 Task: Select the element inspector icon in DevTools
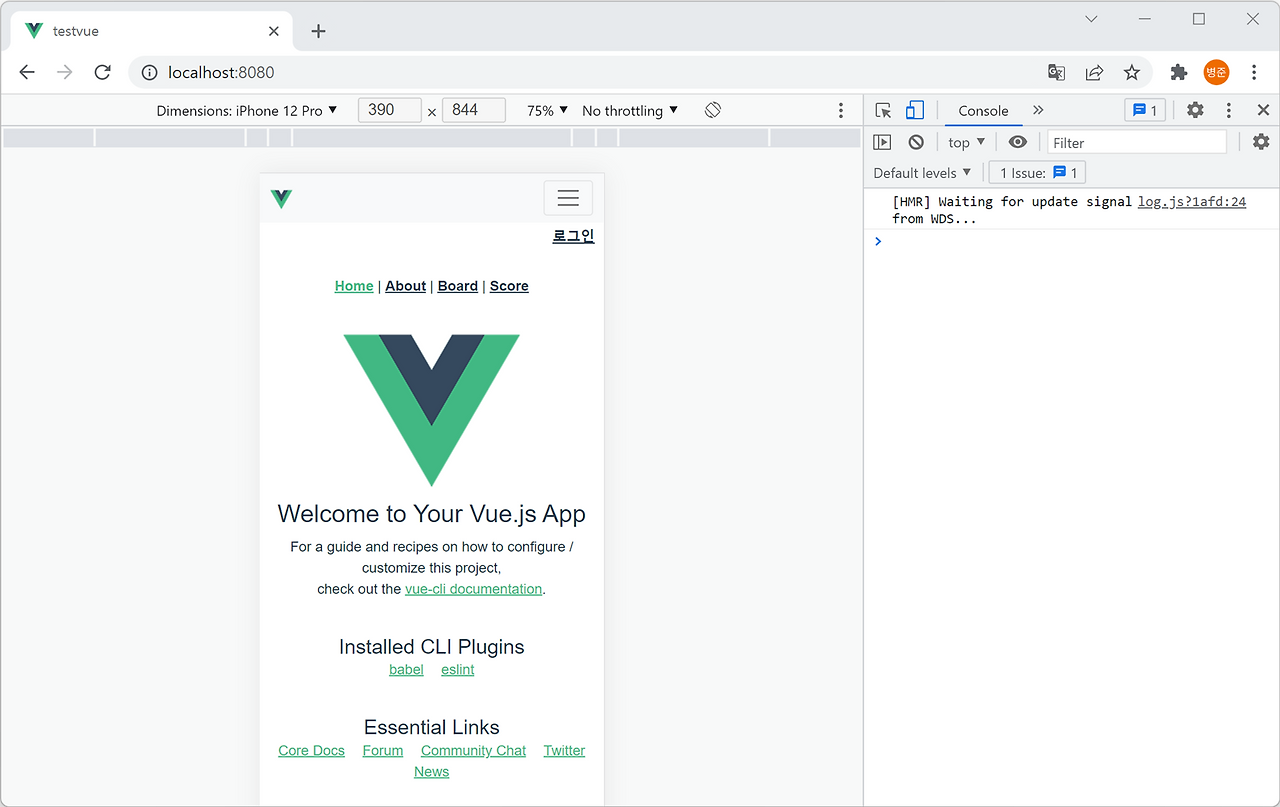tap(882, 110)
